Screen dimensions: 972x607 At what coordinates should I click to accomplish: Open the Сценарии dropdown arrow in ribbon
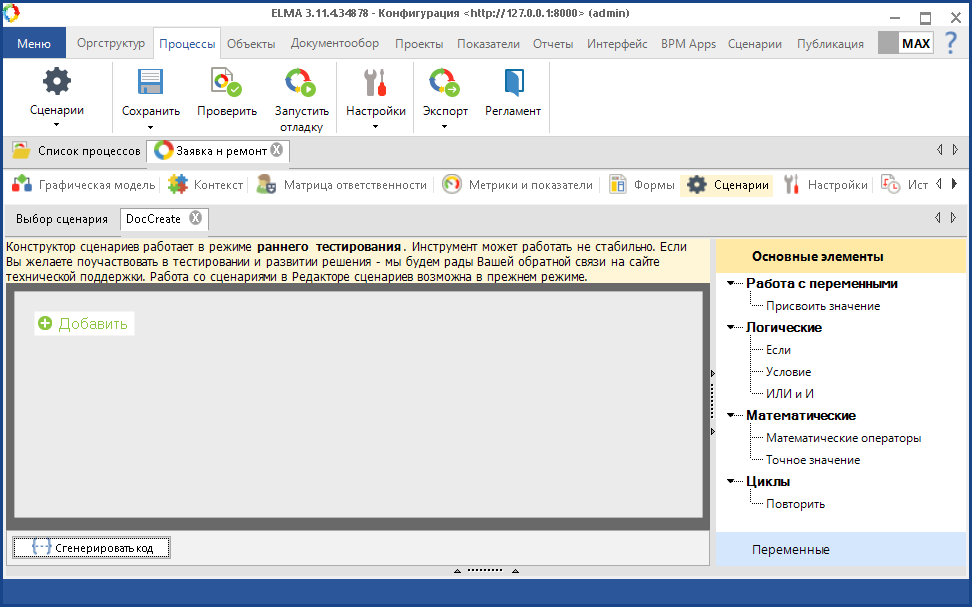(x=56, y=125)
